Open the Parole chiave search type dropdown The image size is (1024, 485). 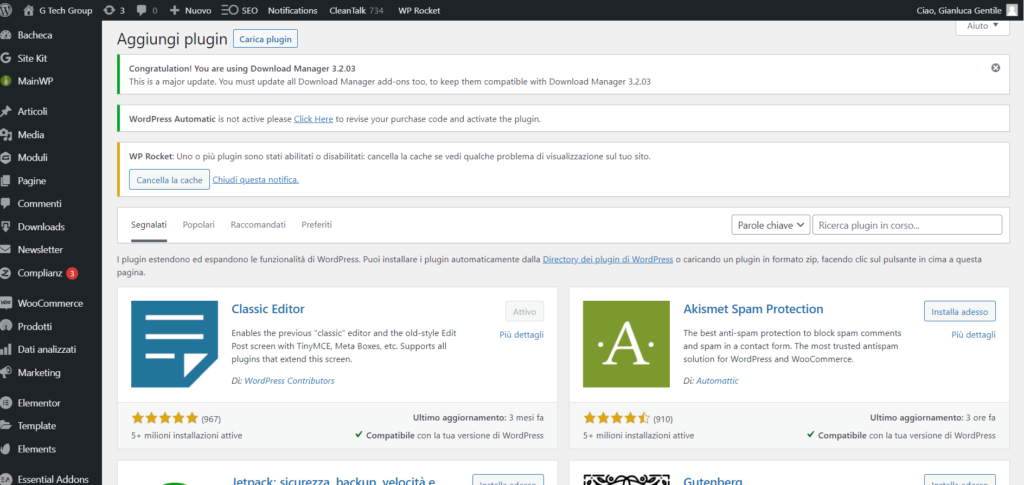[771, 225]
